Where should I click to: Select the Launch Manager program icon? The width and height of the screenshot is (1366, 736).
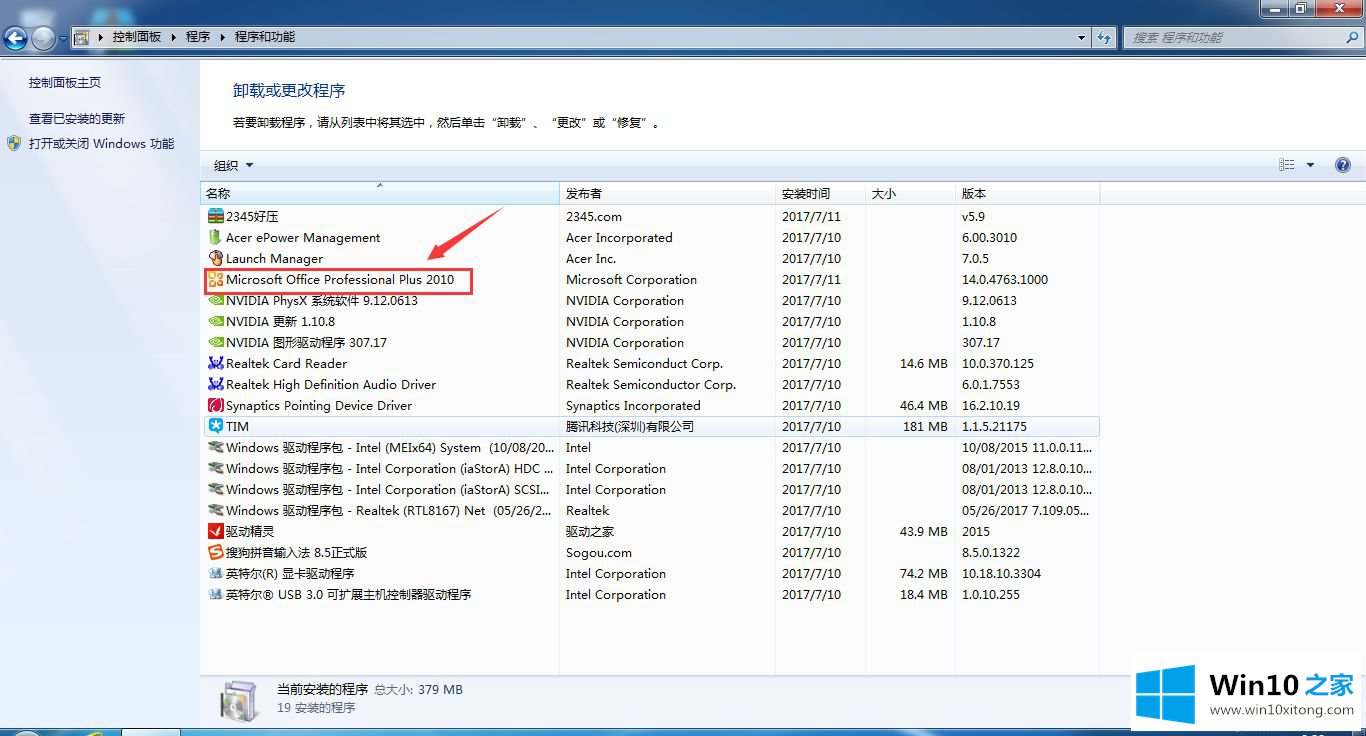[215, 258]
